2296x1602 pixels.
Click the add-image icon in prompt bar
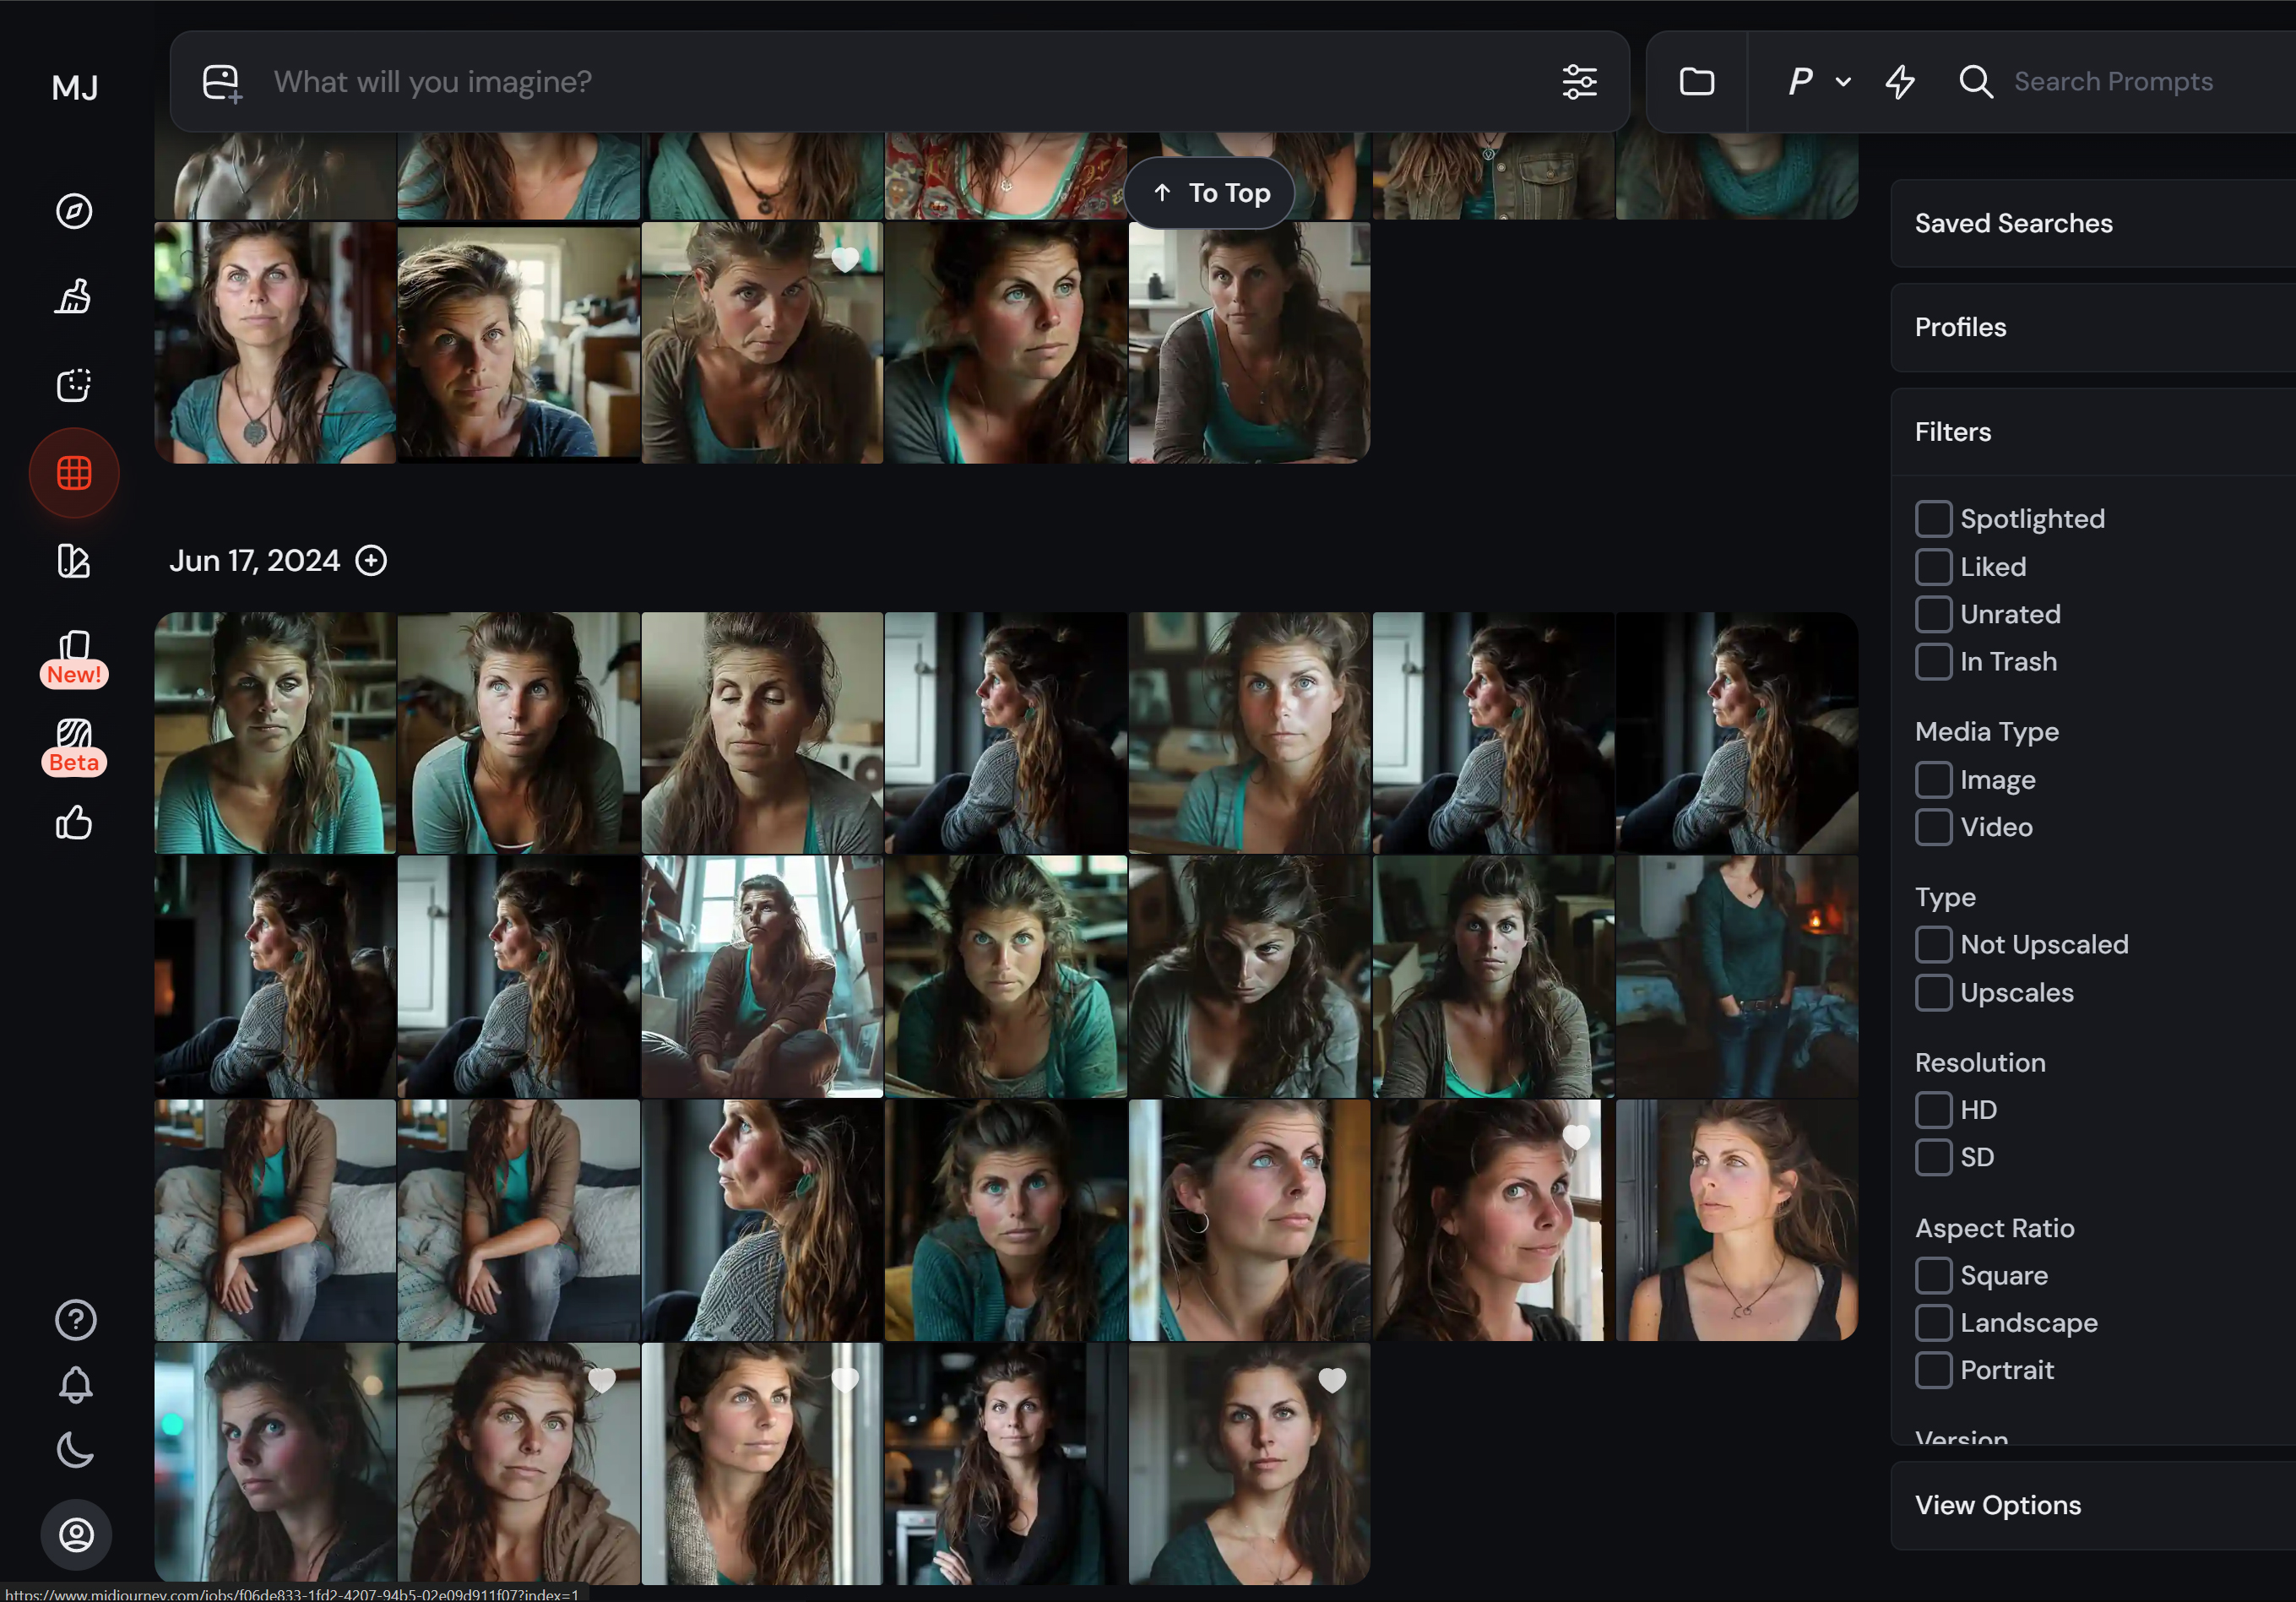[x=222, y=83]
